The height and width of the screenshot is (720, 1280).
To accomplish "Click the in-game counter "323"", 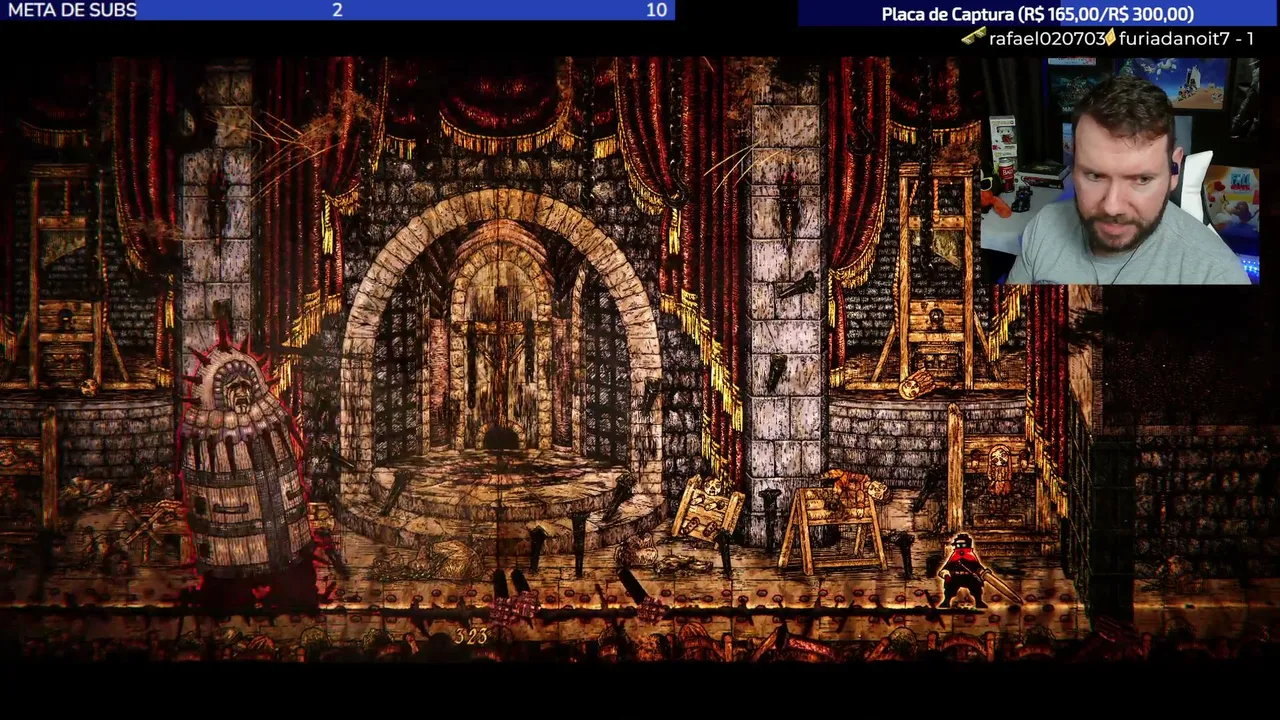I will [x=470, y=636].
